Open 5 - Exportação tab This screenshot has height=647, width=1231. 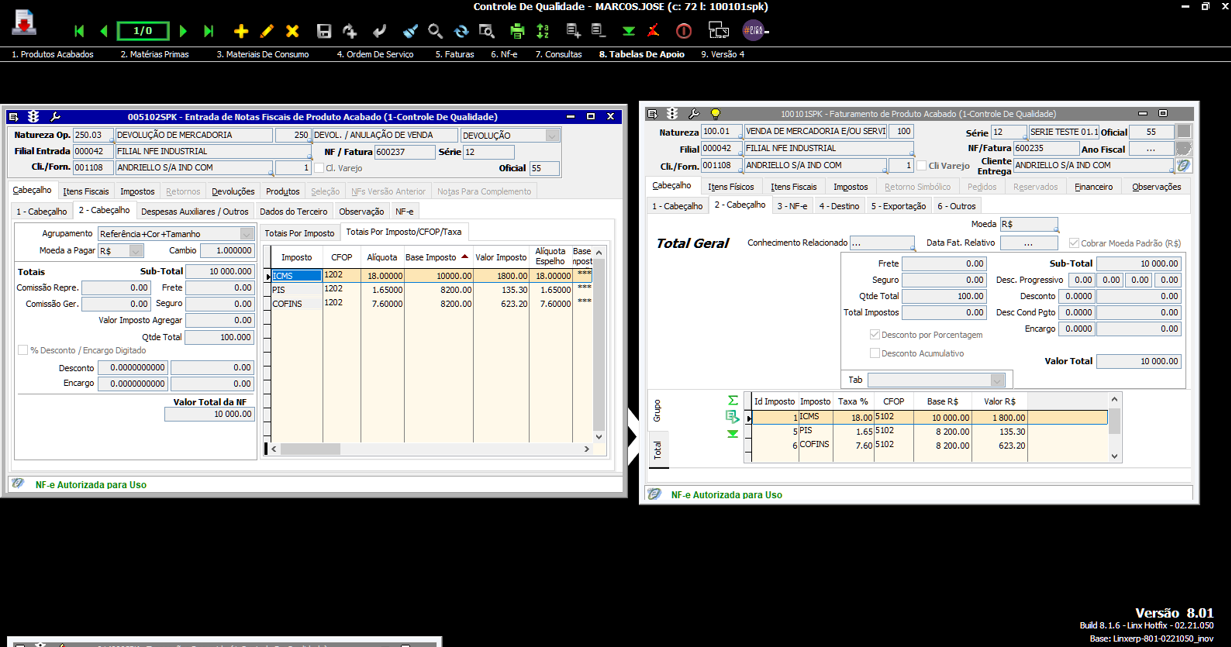[x=897, y=206]
